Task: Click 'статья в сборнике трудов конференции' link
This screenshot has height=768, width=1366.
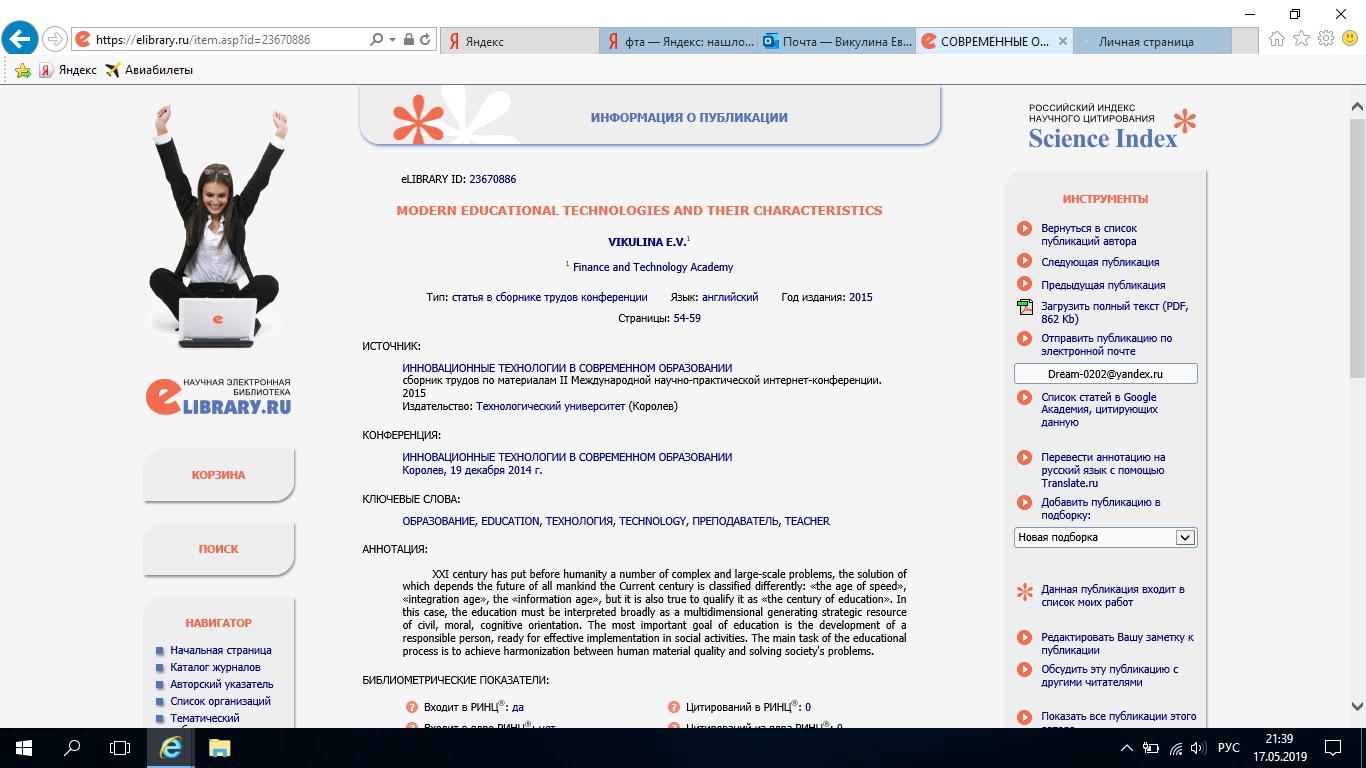Action: pyautogui.click(x=550, y=297)
